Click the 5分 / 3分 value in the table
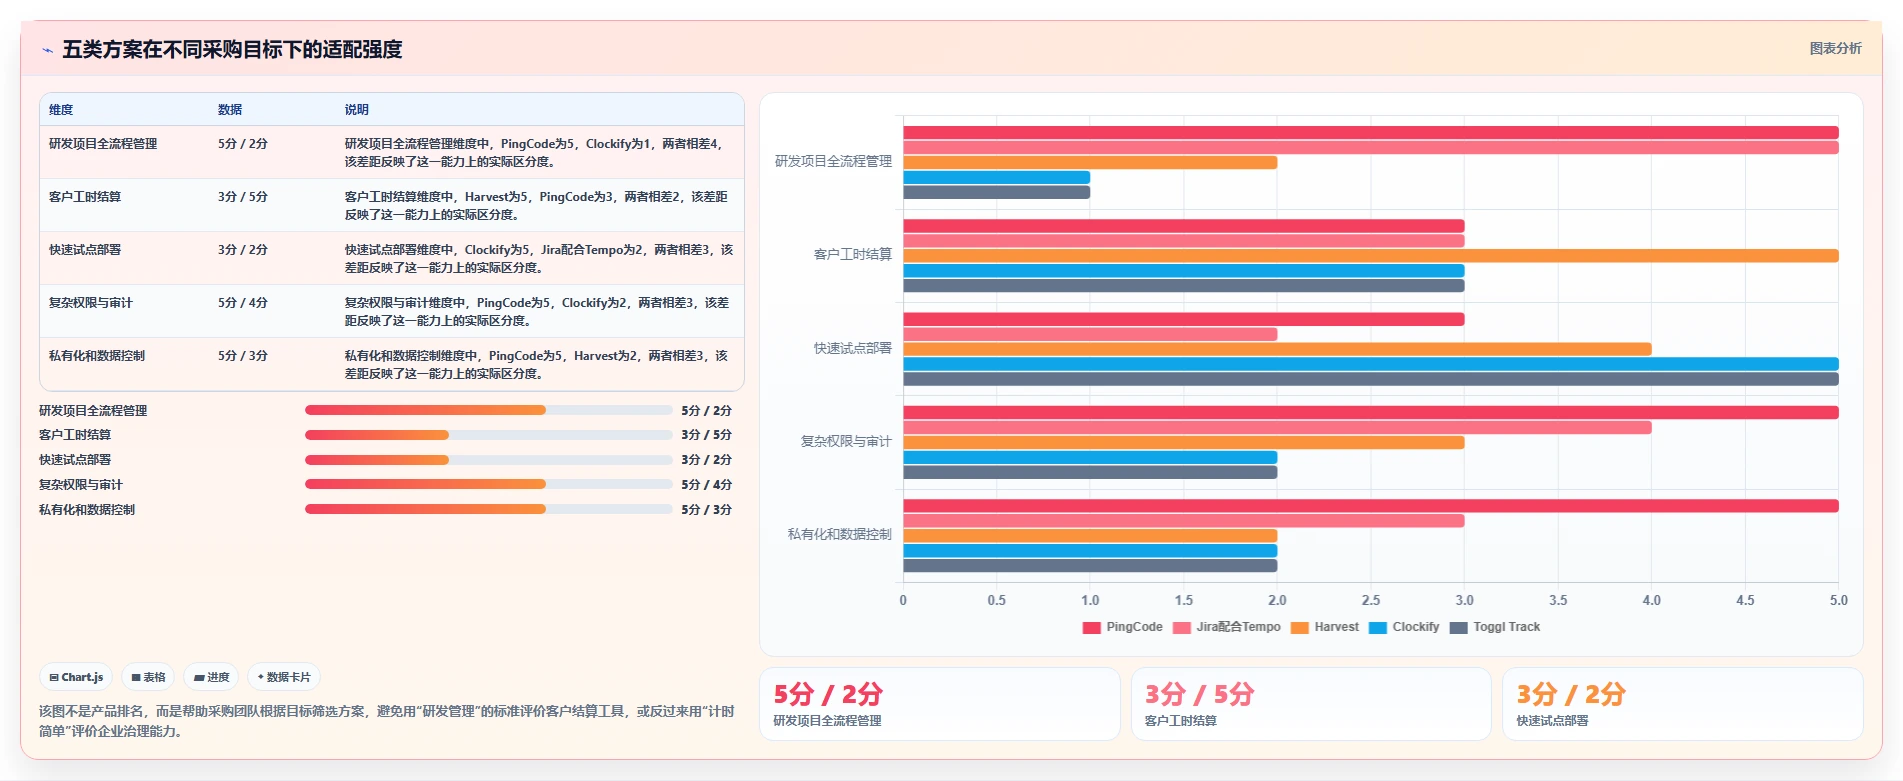Image resolution: width=1903 pixels, height=781 pixels. tap(243, 356)
